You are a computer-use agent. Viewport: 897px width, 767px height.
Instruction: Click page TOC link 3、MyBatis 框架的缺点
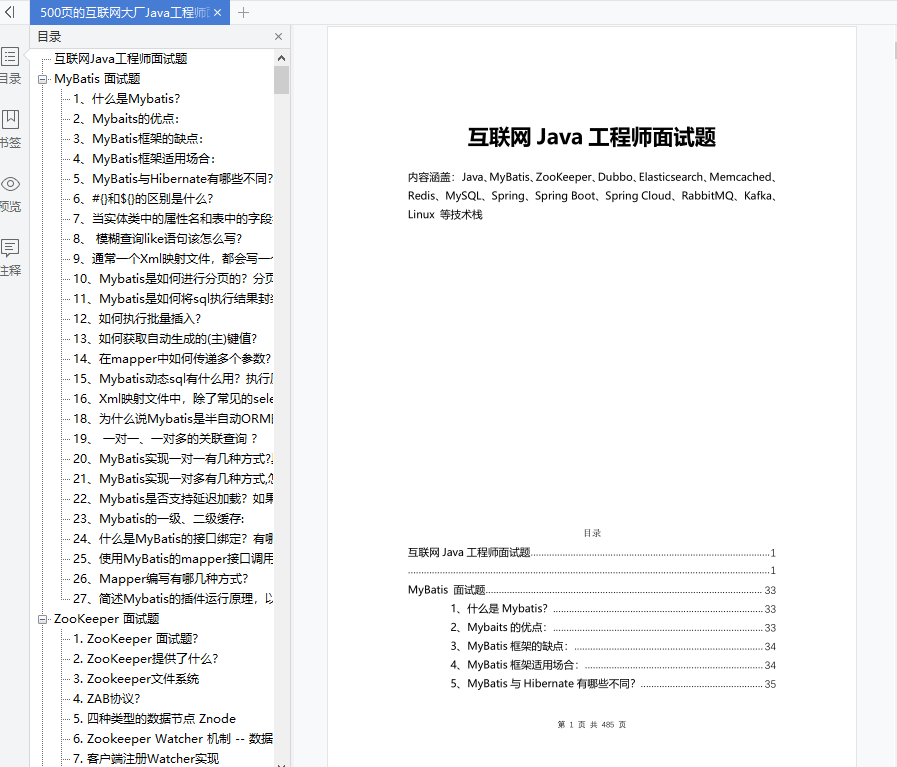point(613,647)
